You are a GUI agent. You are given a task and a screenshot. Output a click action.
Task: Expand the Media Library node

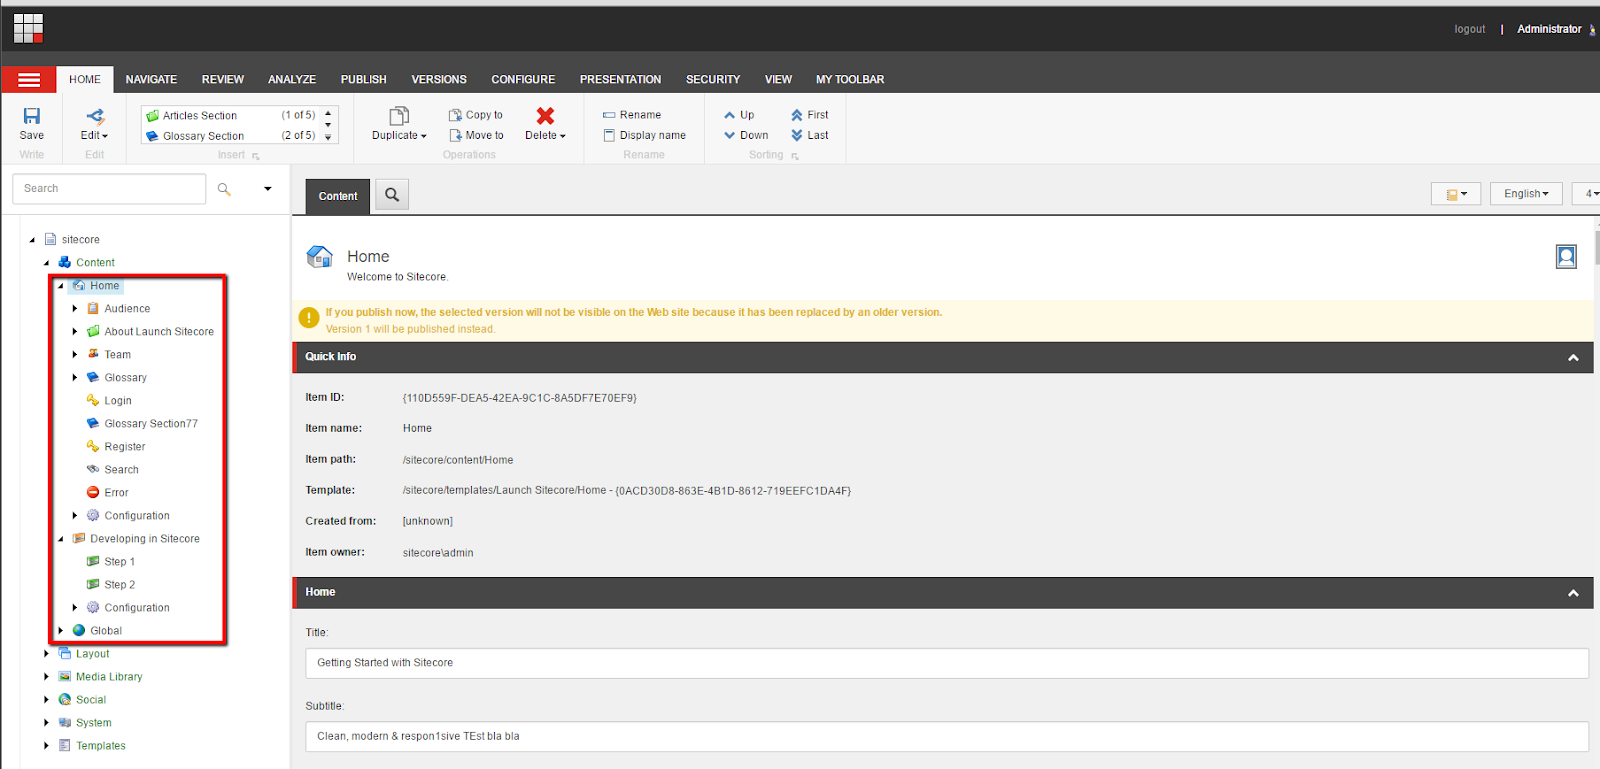tap(47, 676)
